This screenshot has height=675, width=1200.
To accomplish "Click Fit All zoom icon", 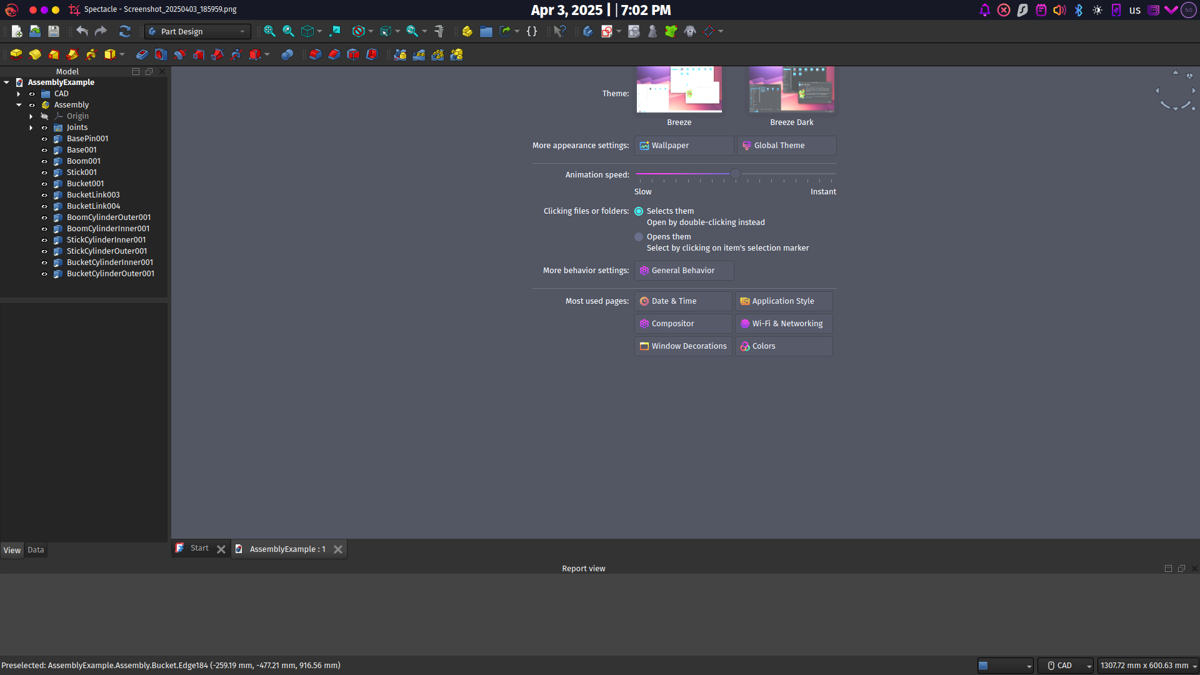I will [269, 32].
